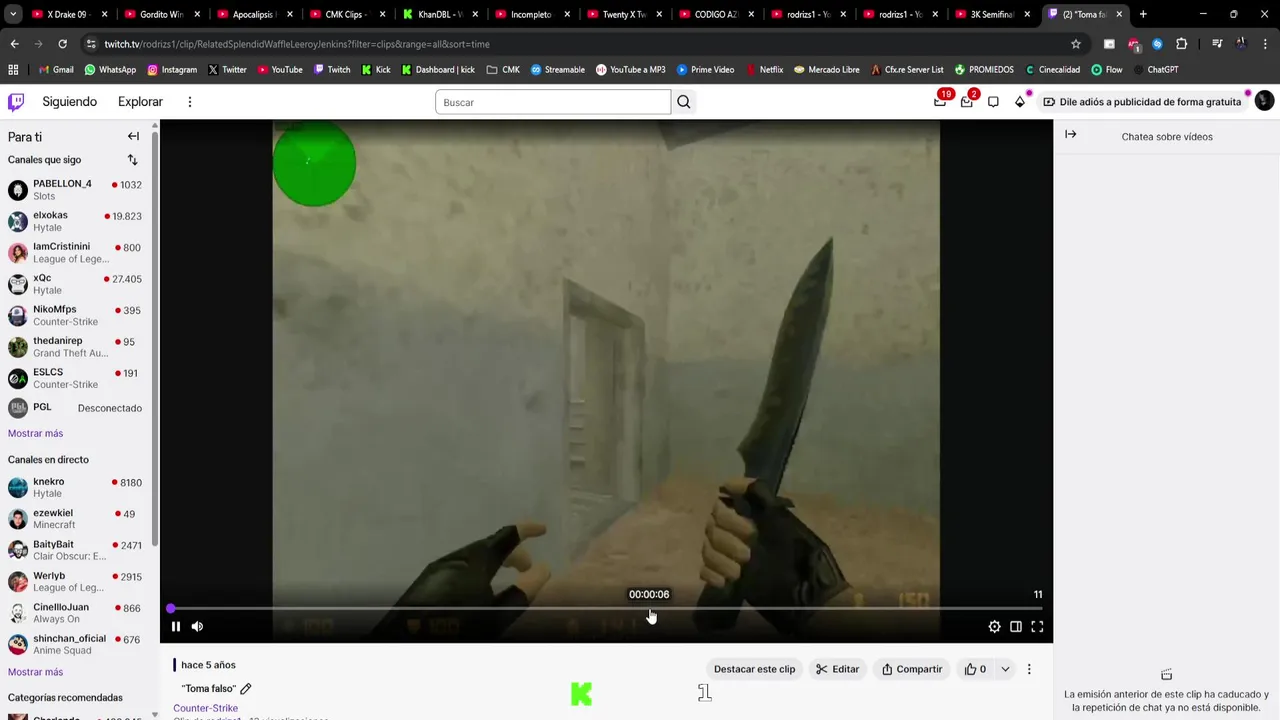Open video player settings gear
This screenshot has width=1280, height=720.
coord(994,627)
